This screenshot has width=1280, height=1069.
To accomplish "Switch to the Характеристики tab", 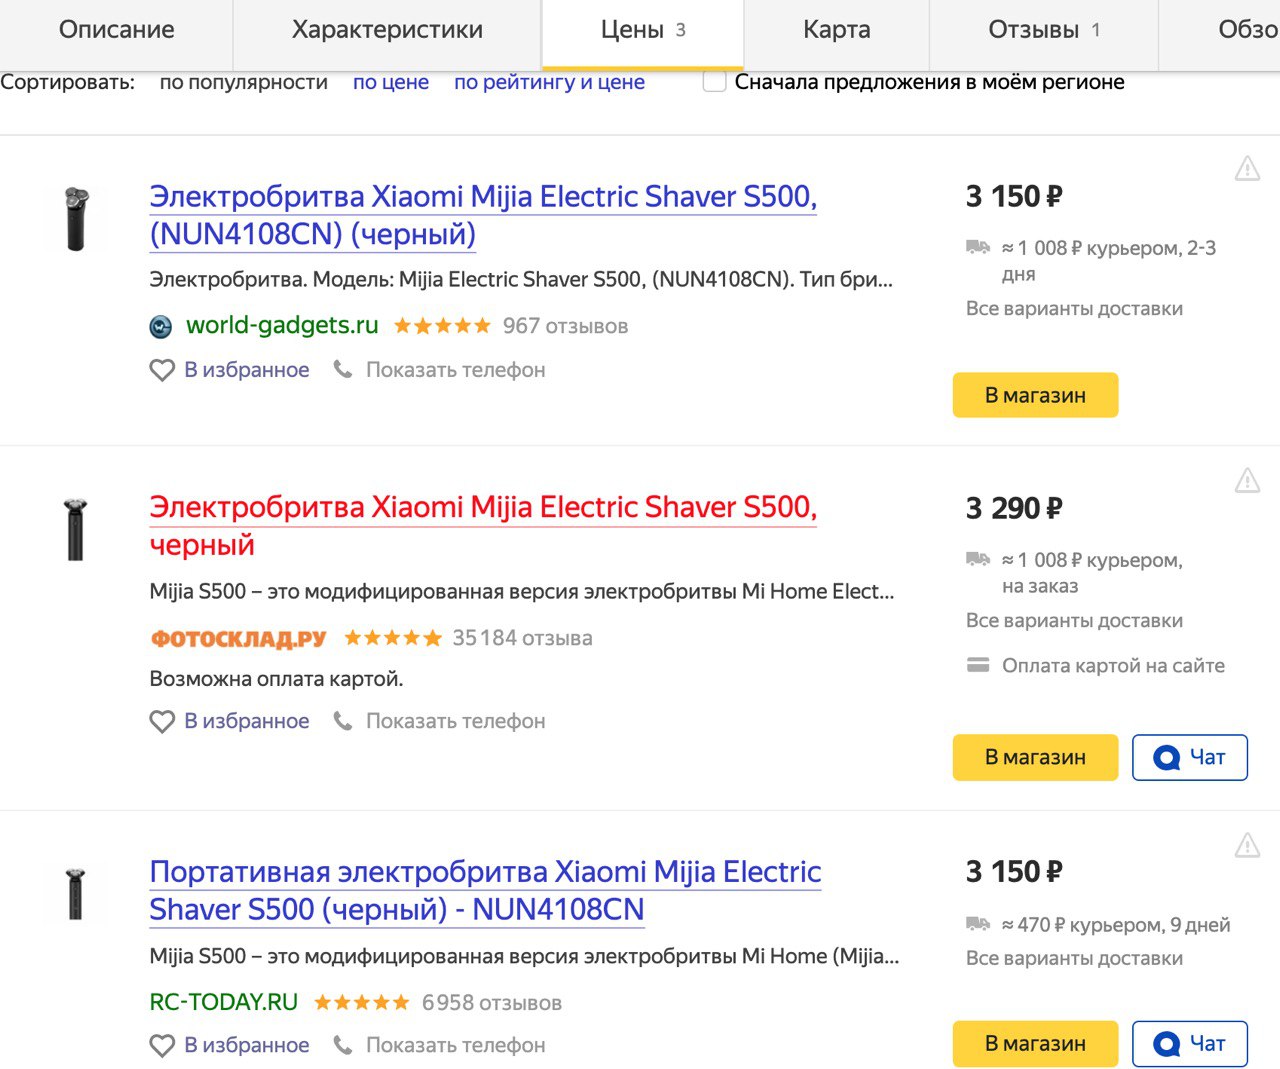I will point(387,30).
